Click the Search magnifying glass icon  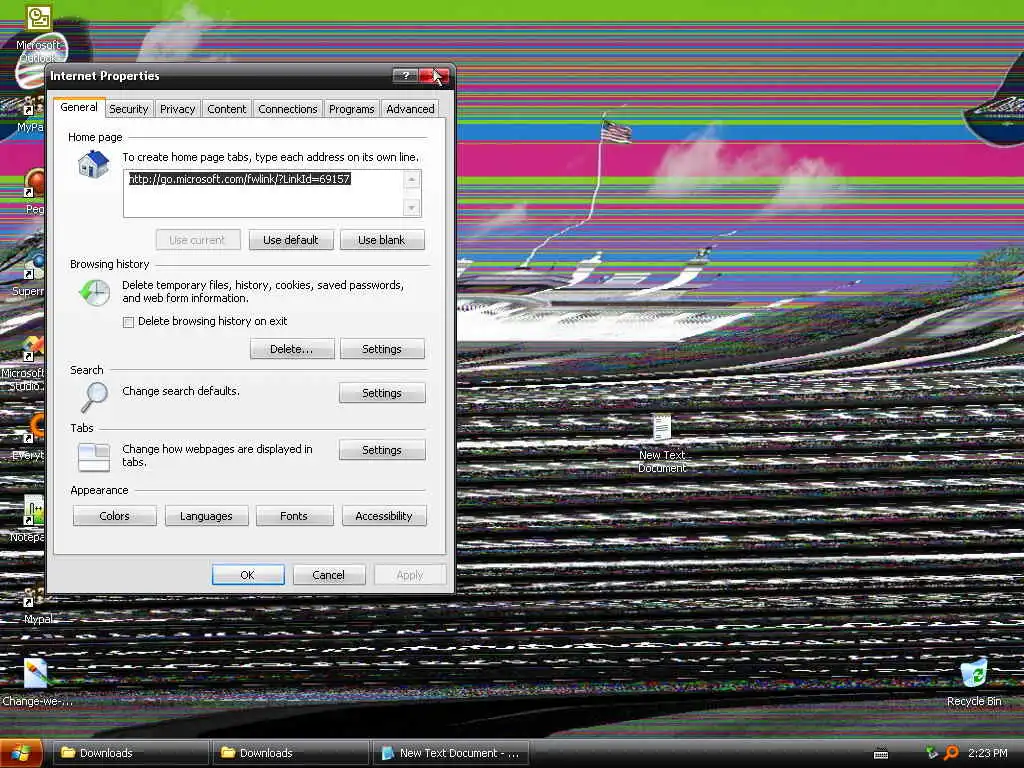click(95, 396)
